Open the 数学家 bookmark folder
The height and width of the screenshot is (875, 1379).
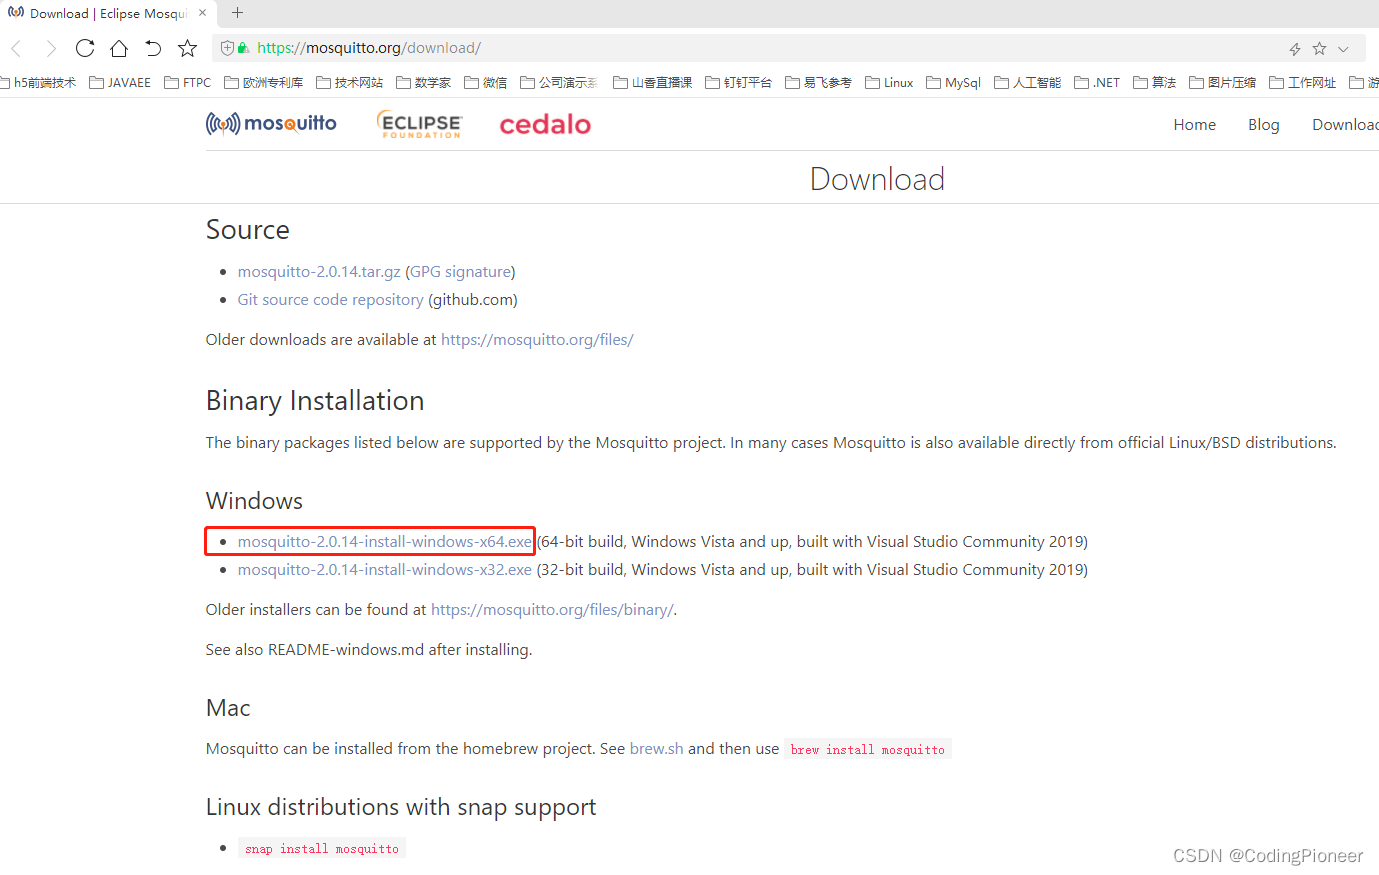point(423,83)
